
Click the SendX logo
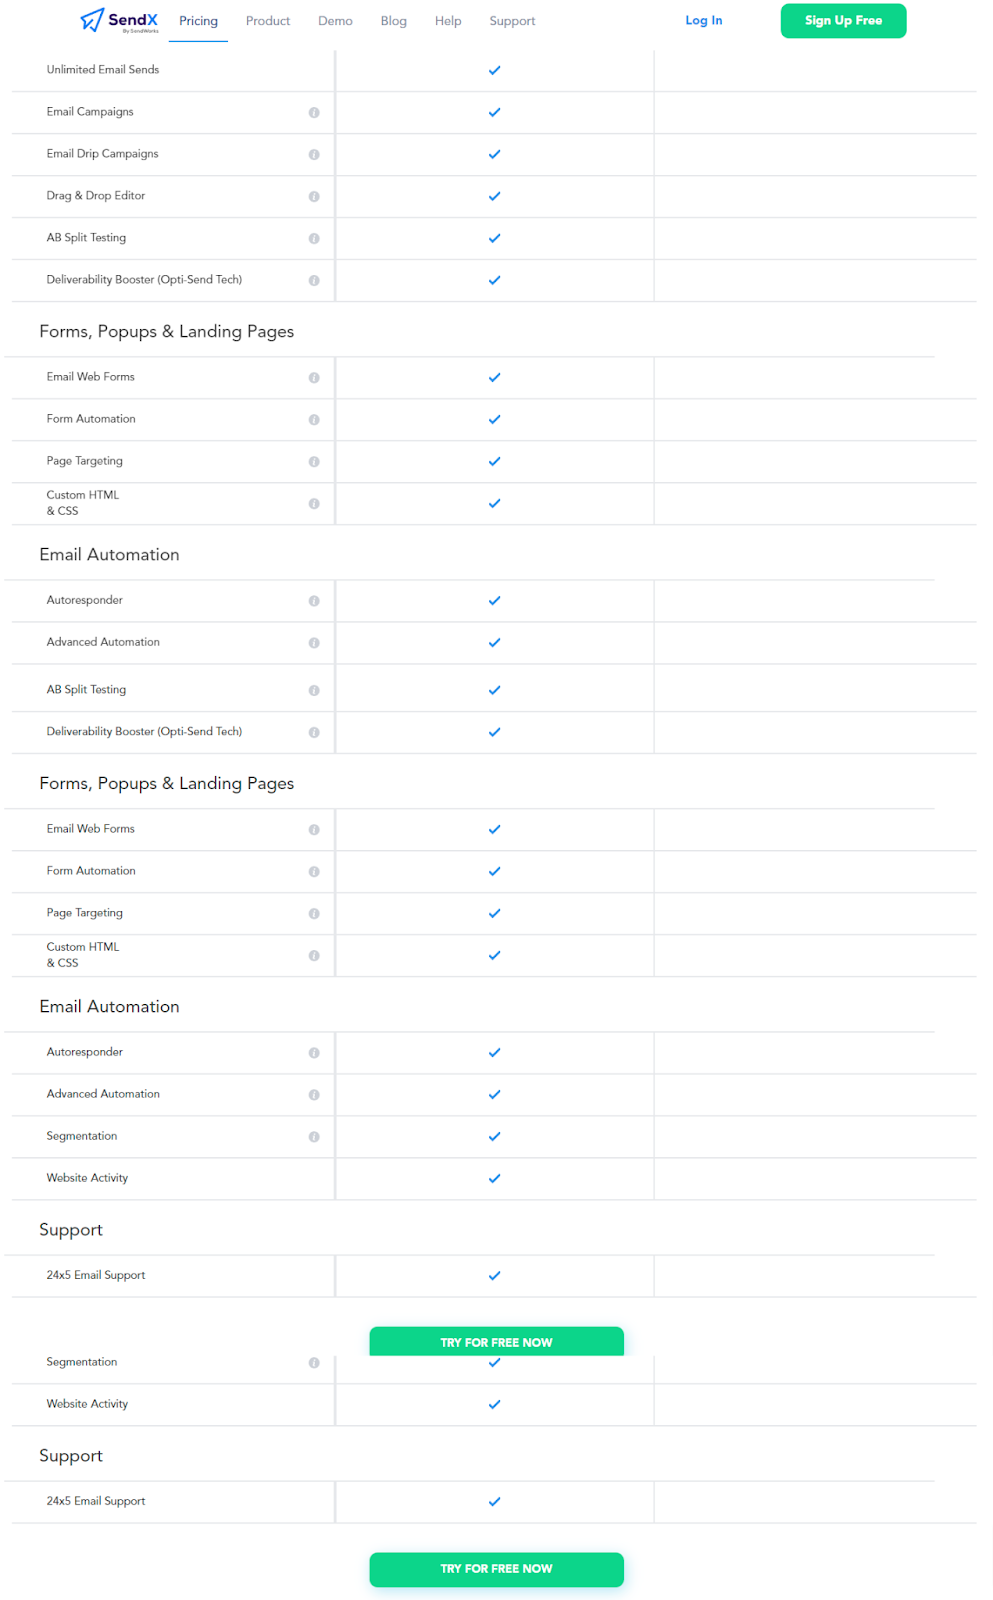coord(119,21)
